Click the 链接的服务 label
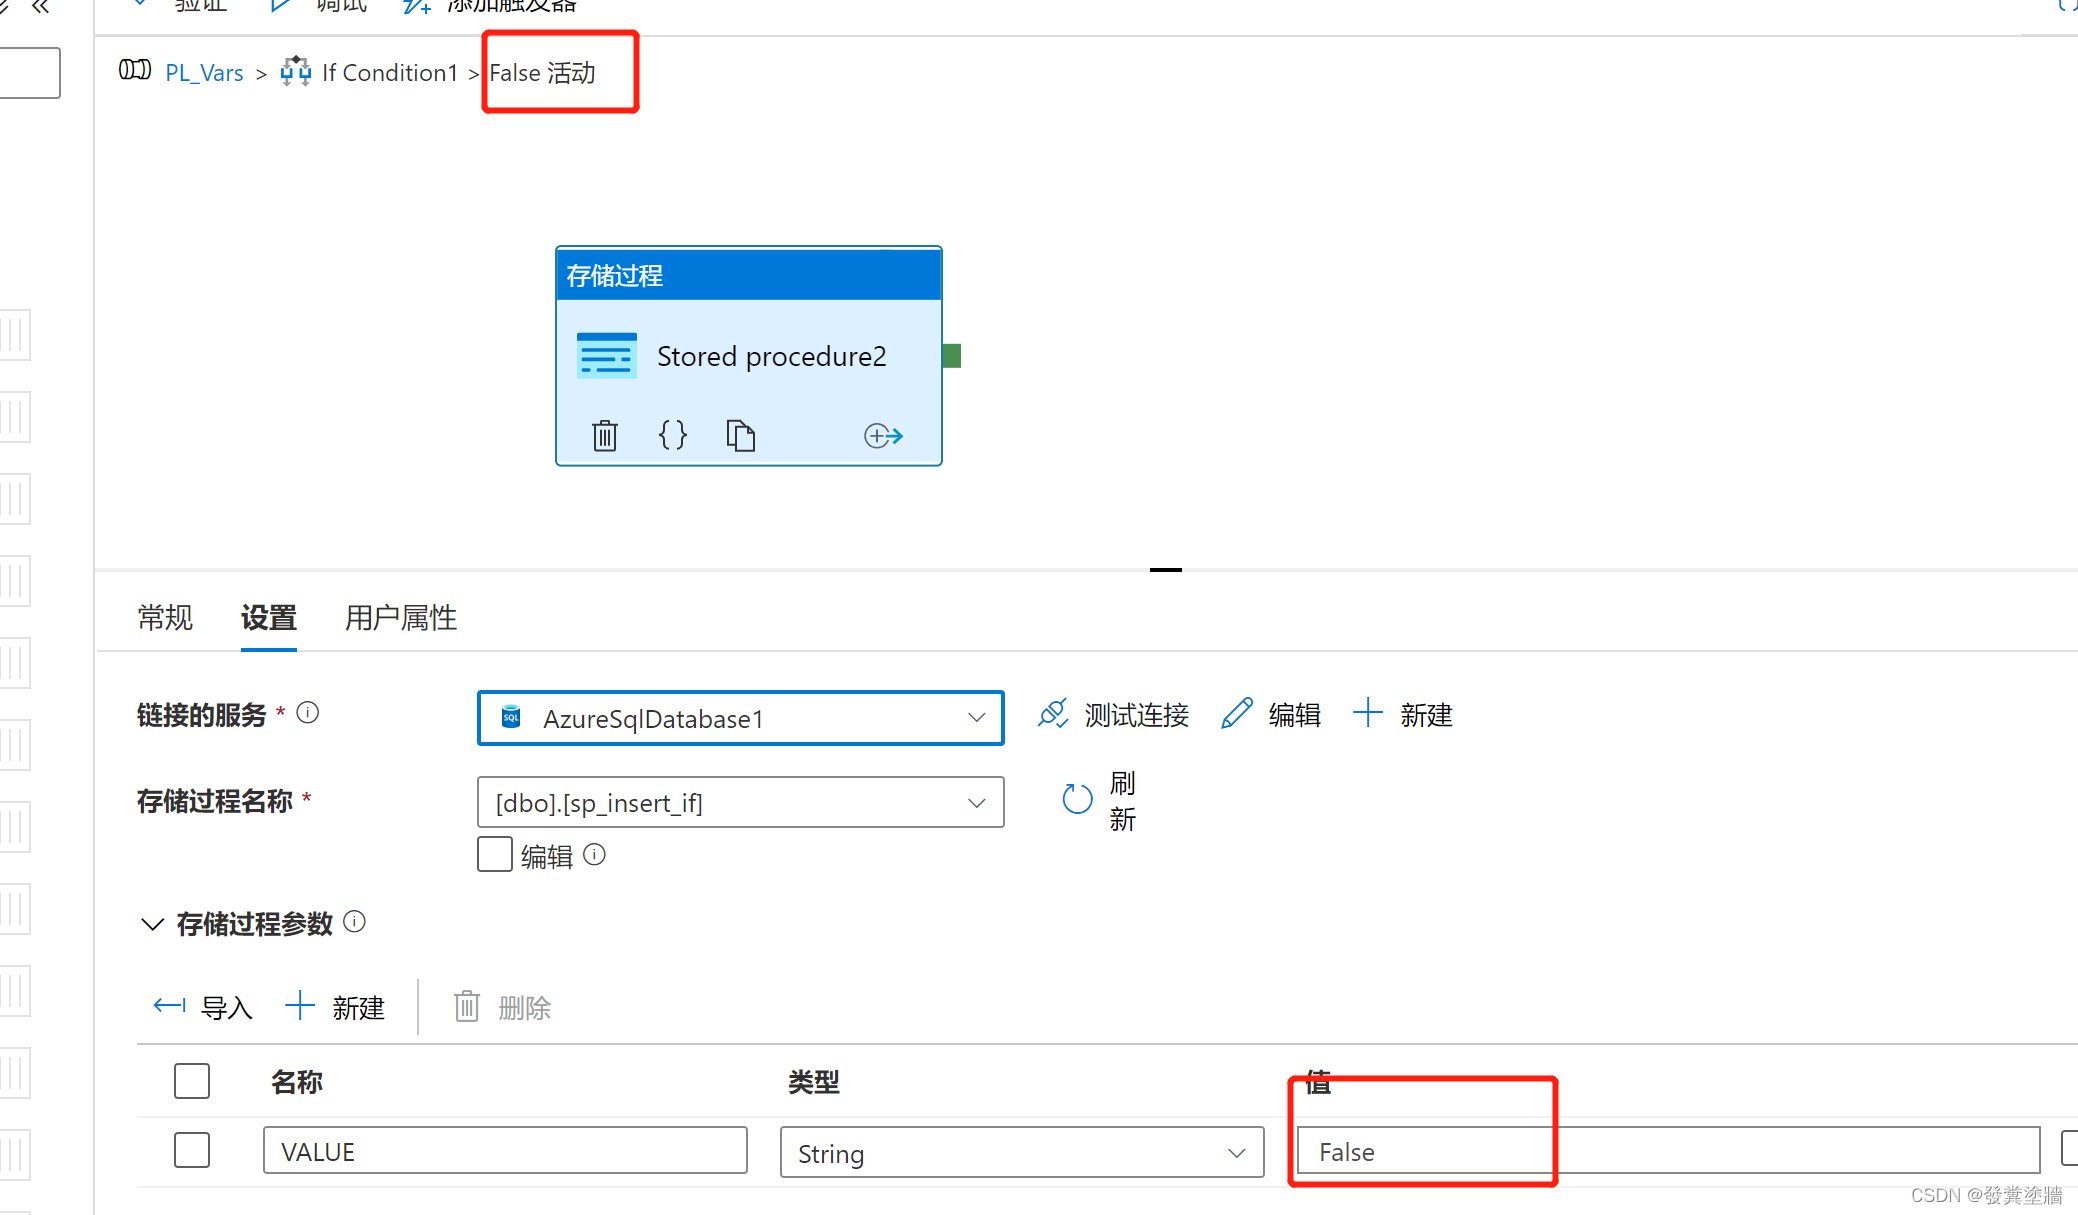The width and height of the screenshot is (2078, 1215). [202, 715]
